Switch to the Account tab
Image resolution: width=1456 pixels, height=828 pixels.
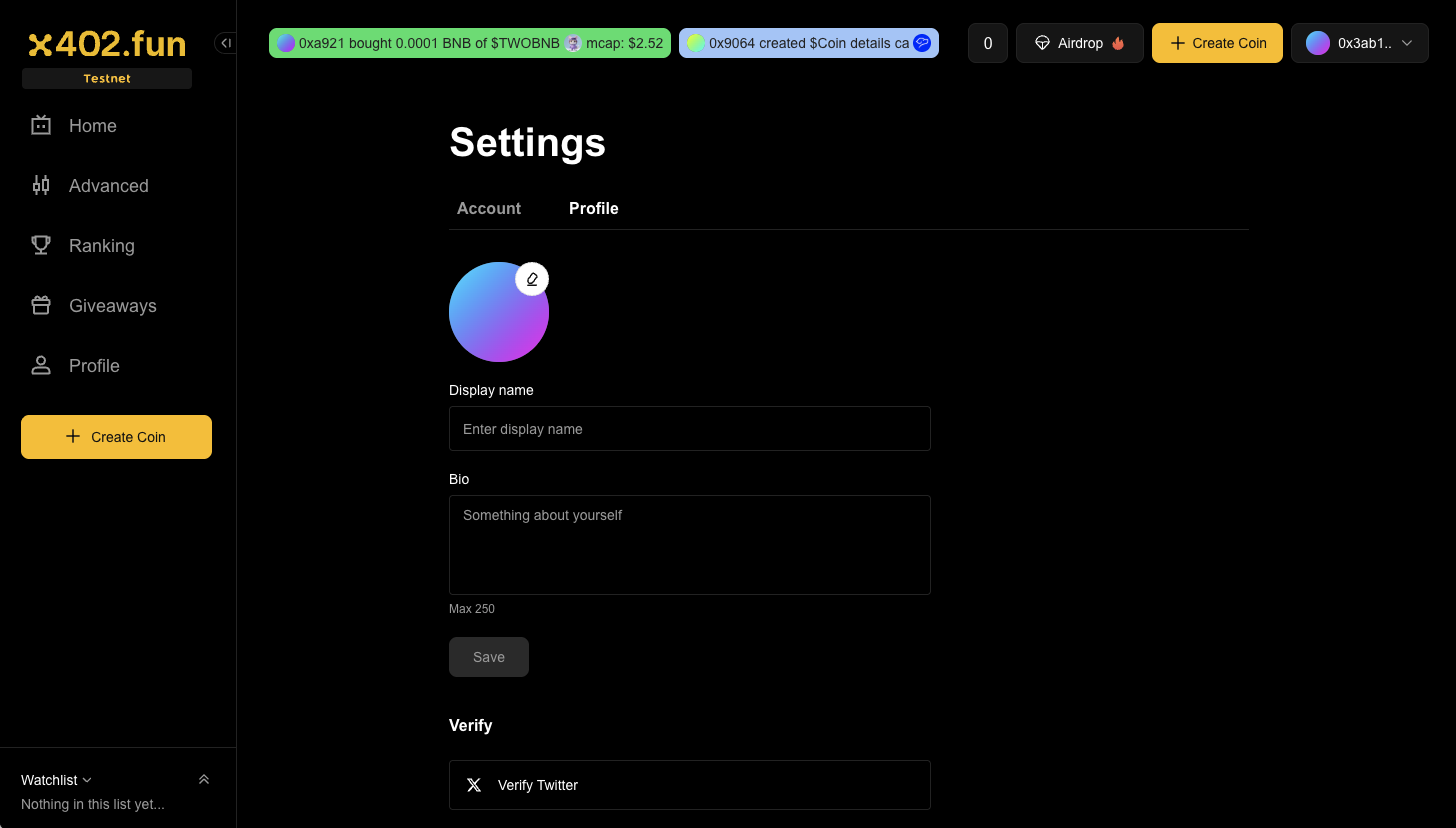click(x=489, y=208)
